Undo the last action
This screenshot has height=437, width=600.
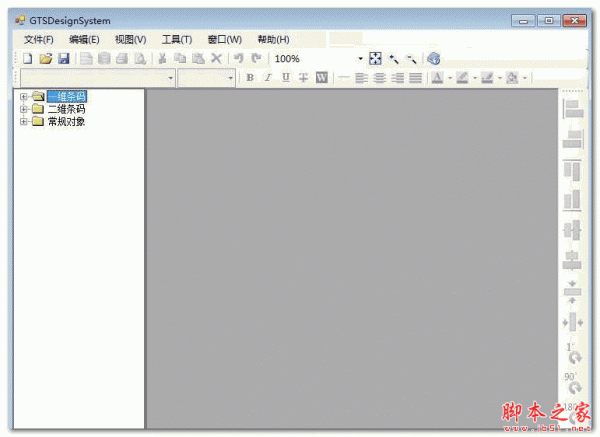tap(239, 59)
